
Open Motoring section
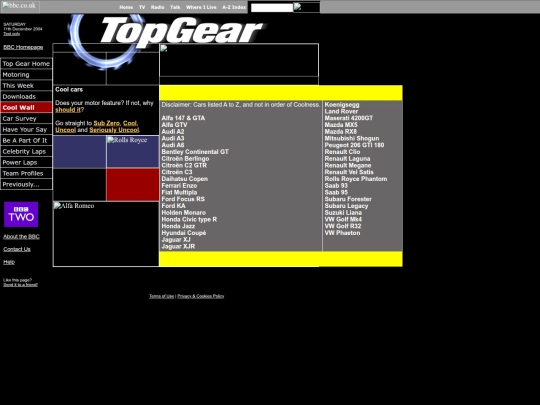[26, 75]
